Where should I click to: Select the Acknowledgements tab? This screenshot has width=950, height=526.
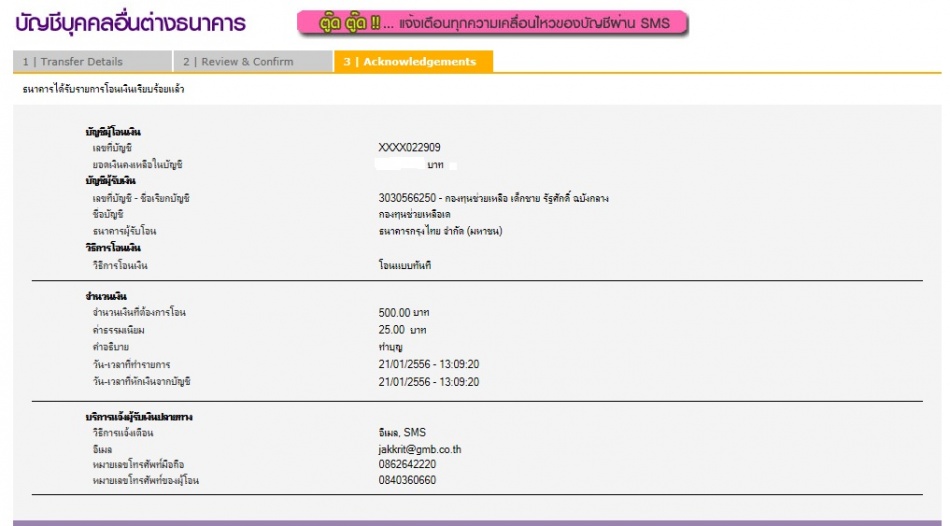(x=410, y=62)
